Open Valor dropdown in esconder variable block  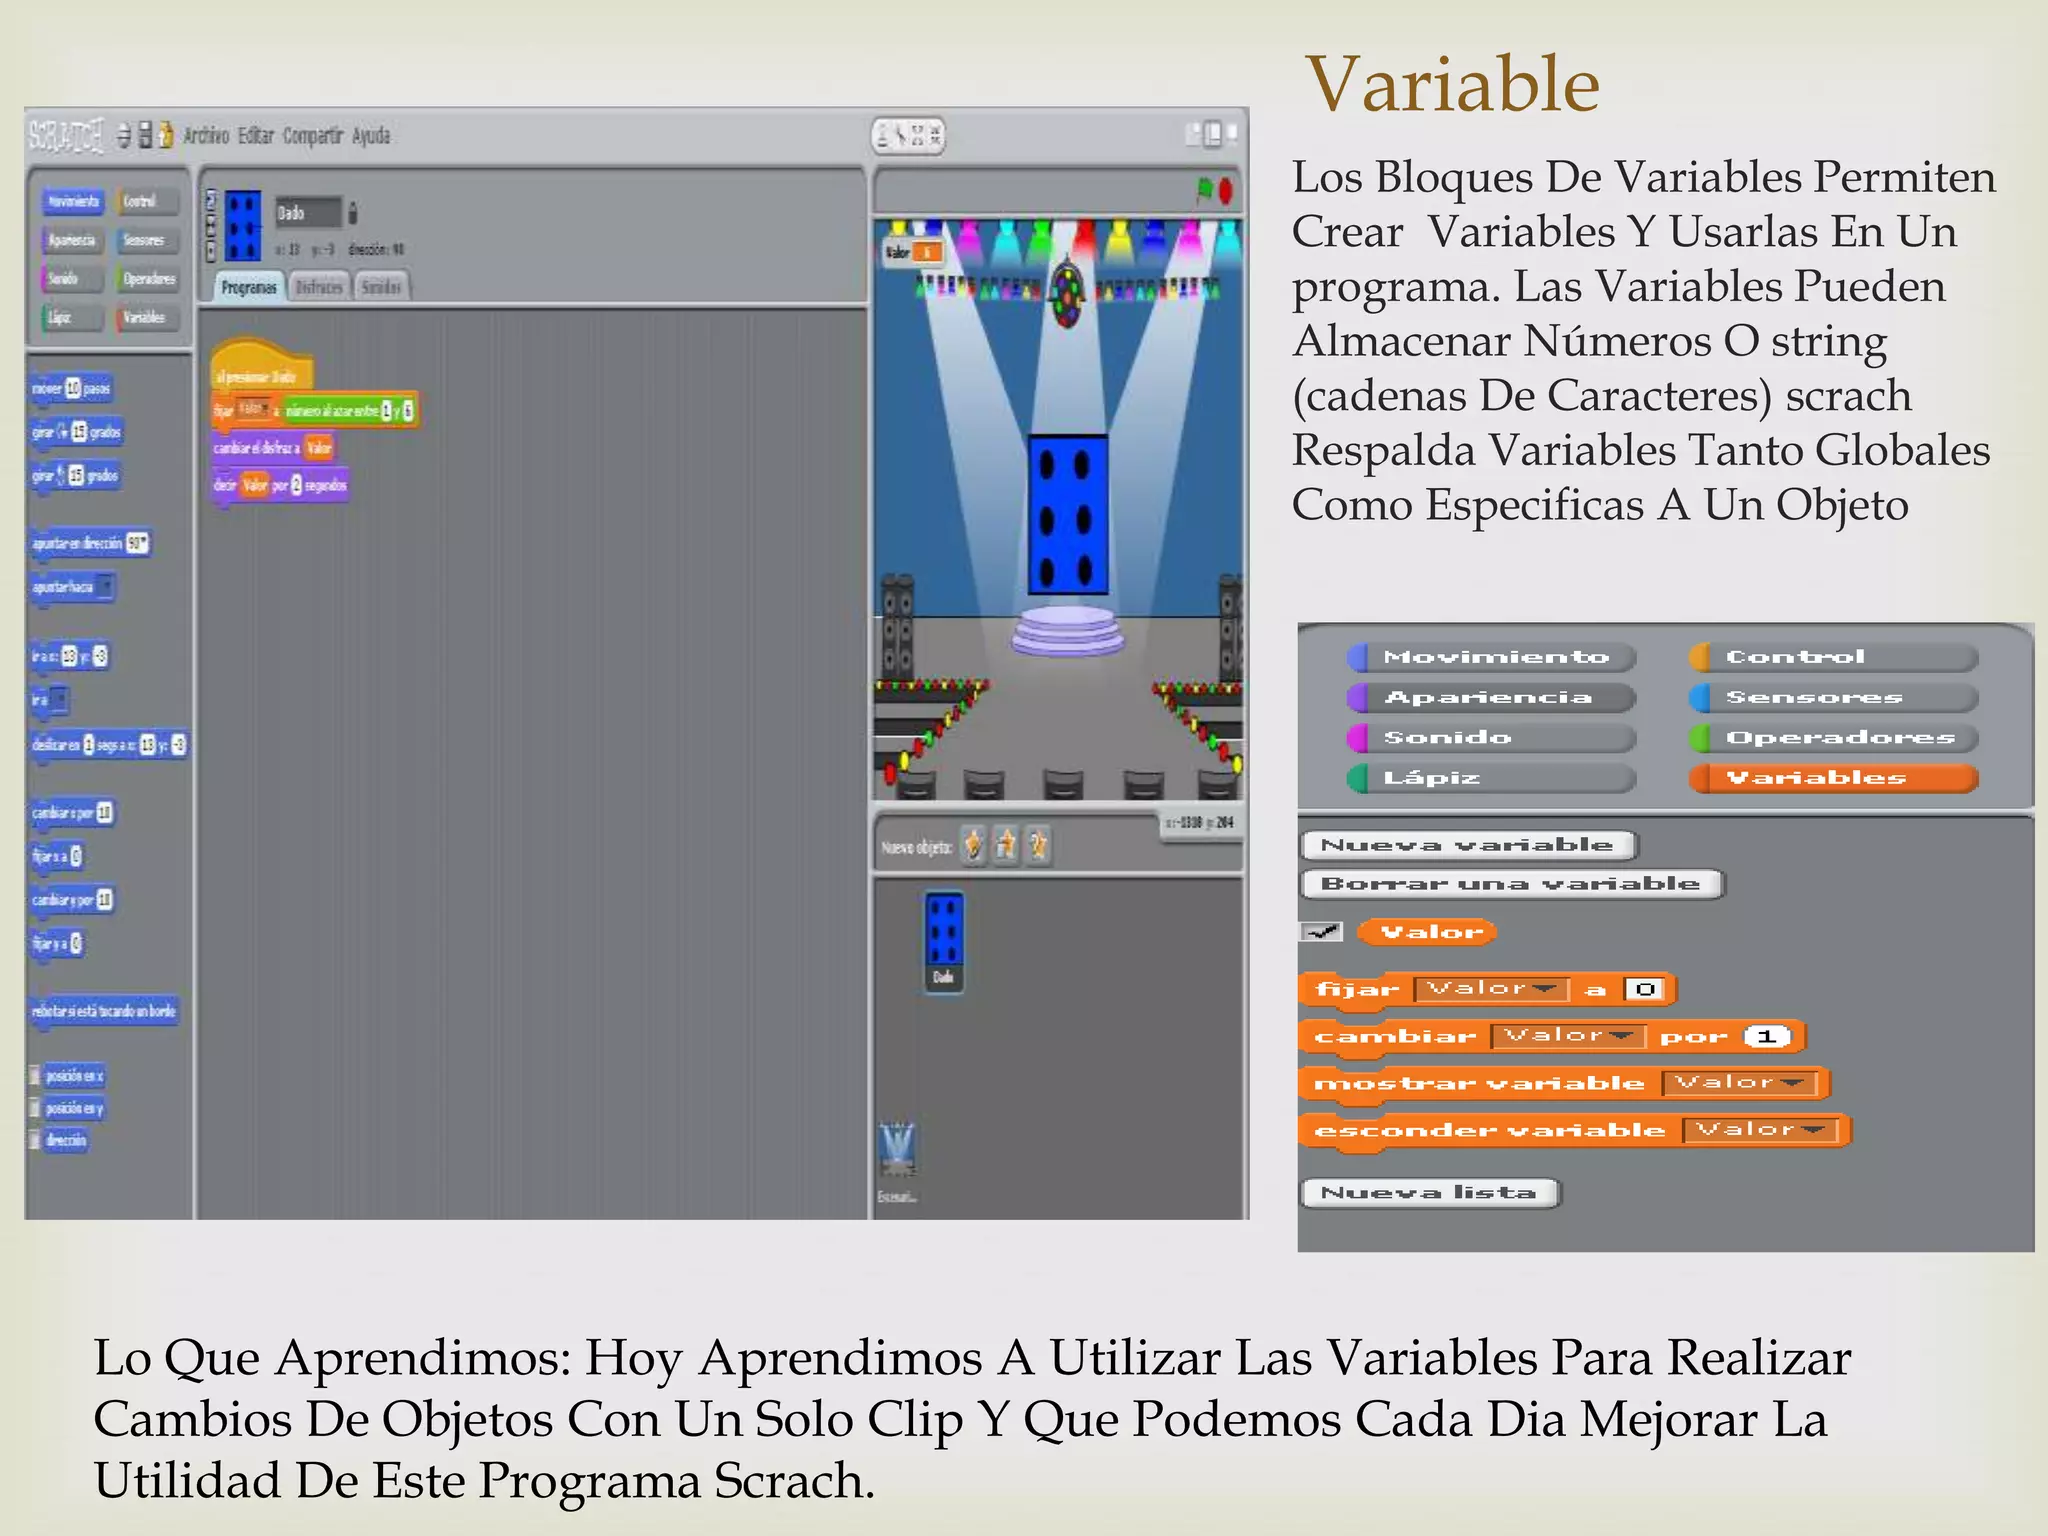coord(1761,1130)
